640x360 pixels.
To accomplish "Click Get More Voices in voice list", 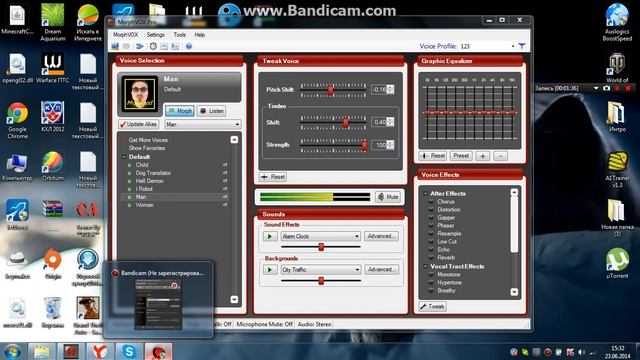I will (148, 140).
